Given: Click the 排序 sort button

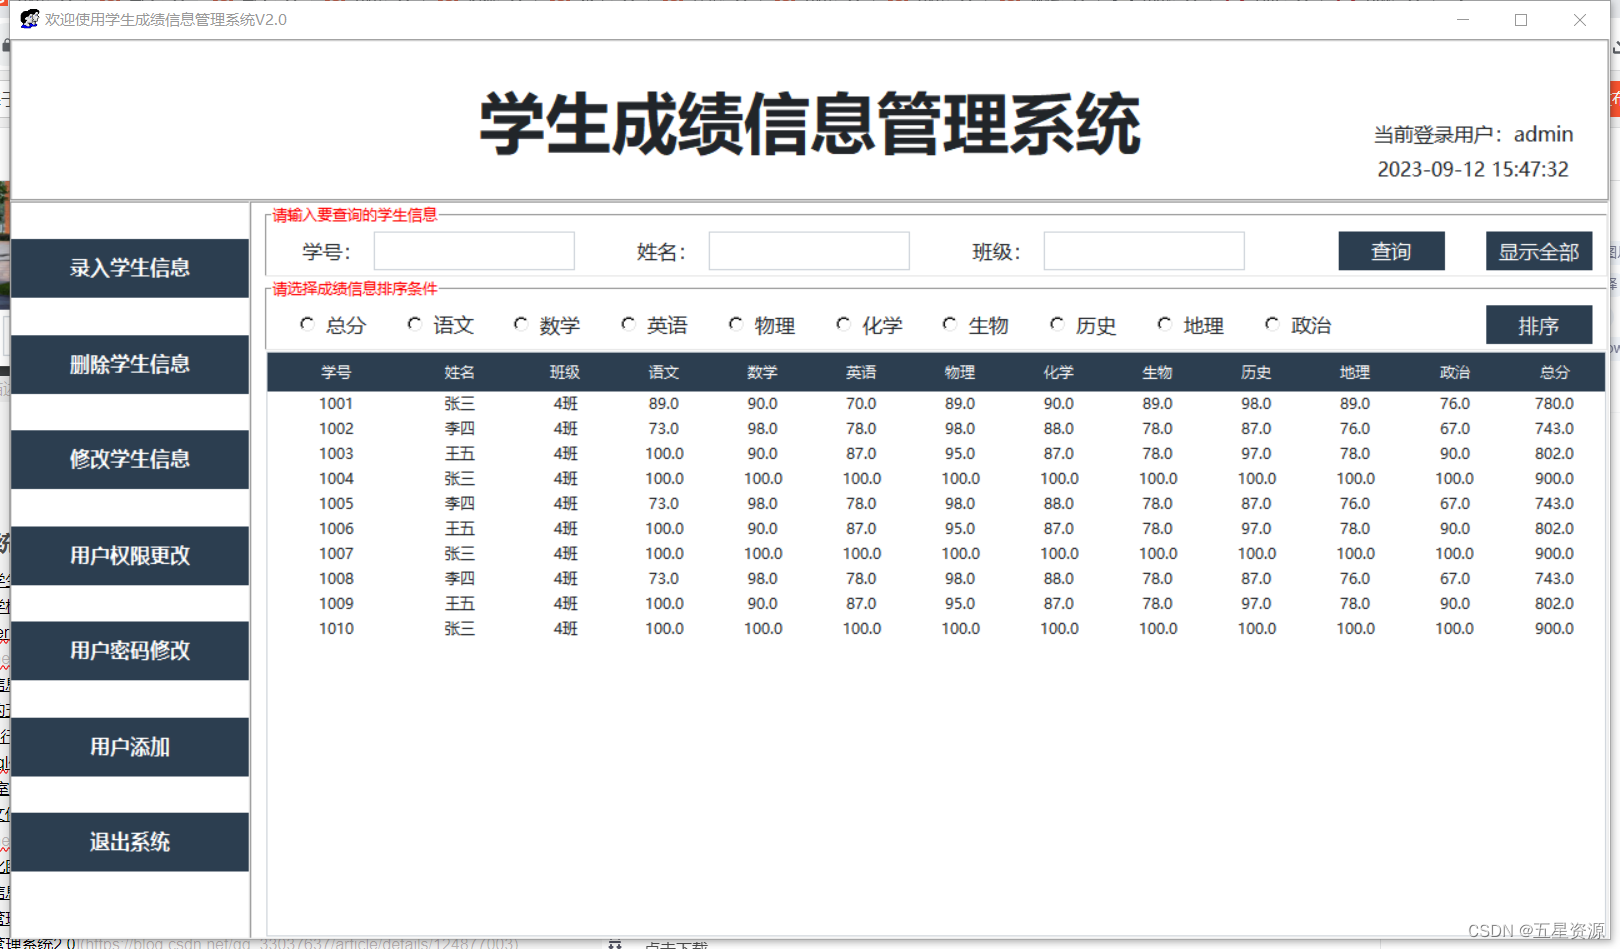Looking at the screenshot, I should 1539,325.
